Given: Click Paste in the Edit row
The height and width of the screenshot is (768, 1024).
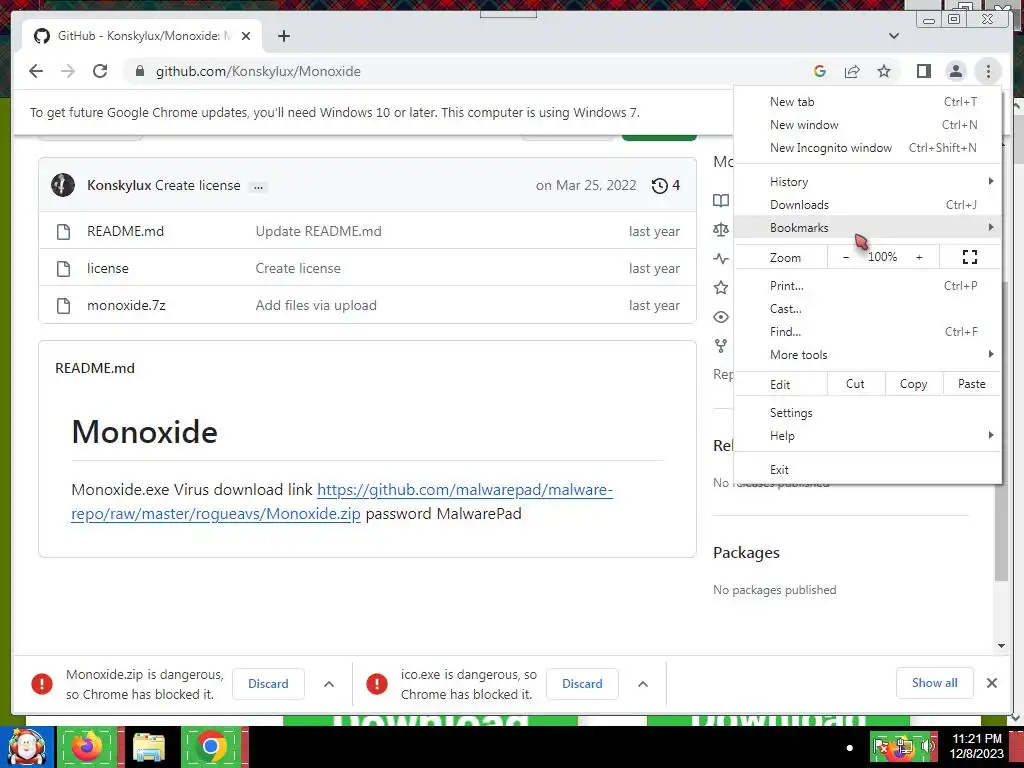Looking at the screenshot, I should click(x=972, y=384).
